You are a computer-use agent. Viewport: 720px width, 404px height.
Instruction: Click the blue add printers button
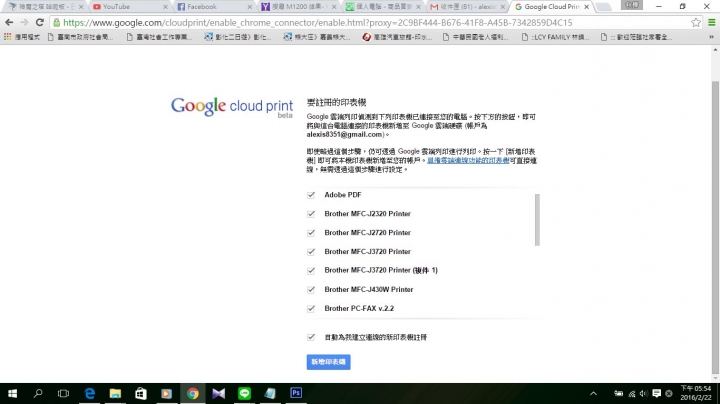(328, 362)
